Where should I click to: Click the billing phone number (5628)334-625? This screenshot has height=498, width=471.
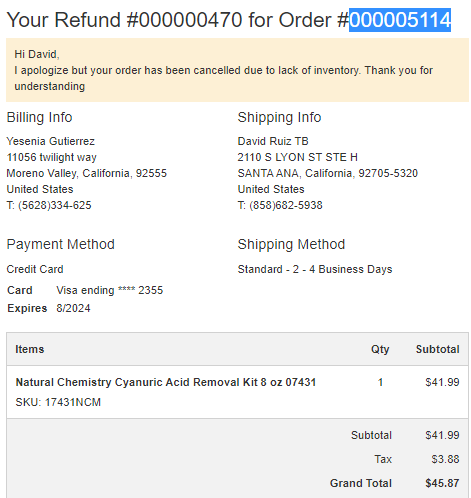[55, 205]
